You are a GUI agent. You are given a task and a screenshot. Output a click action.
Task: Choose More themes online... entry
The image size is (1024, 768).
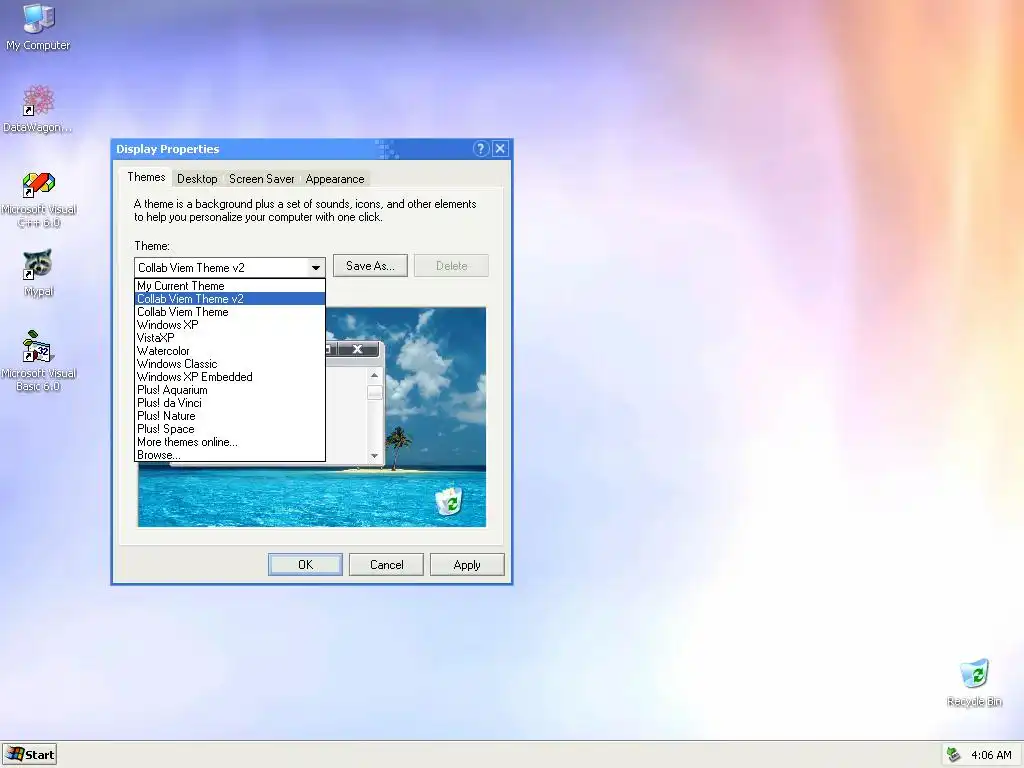pyautogui.click(x=230, y=442)
